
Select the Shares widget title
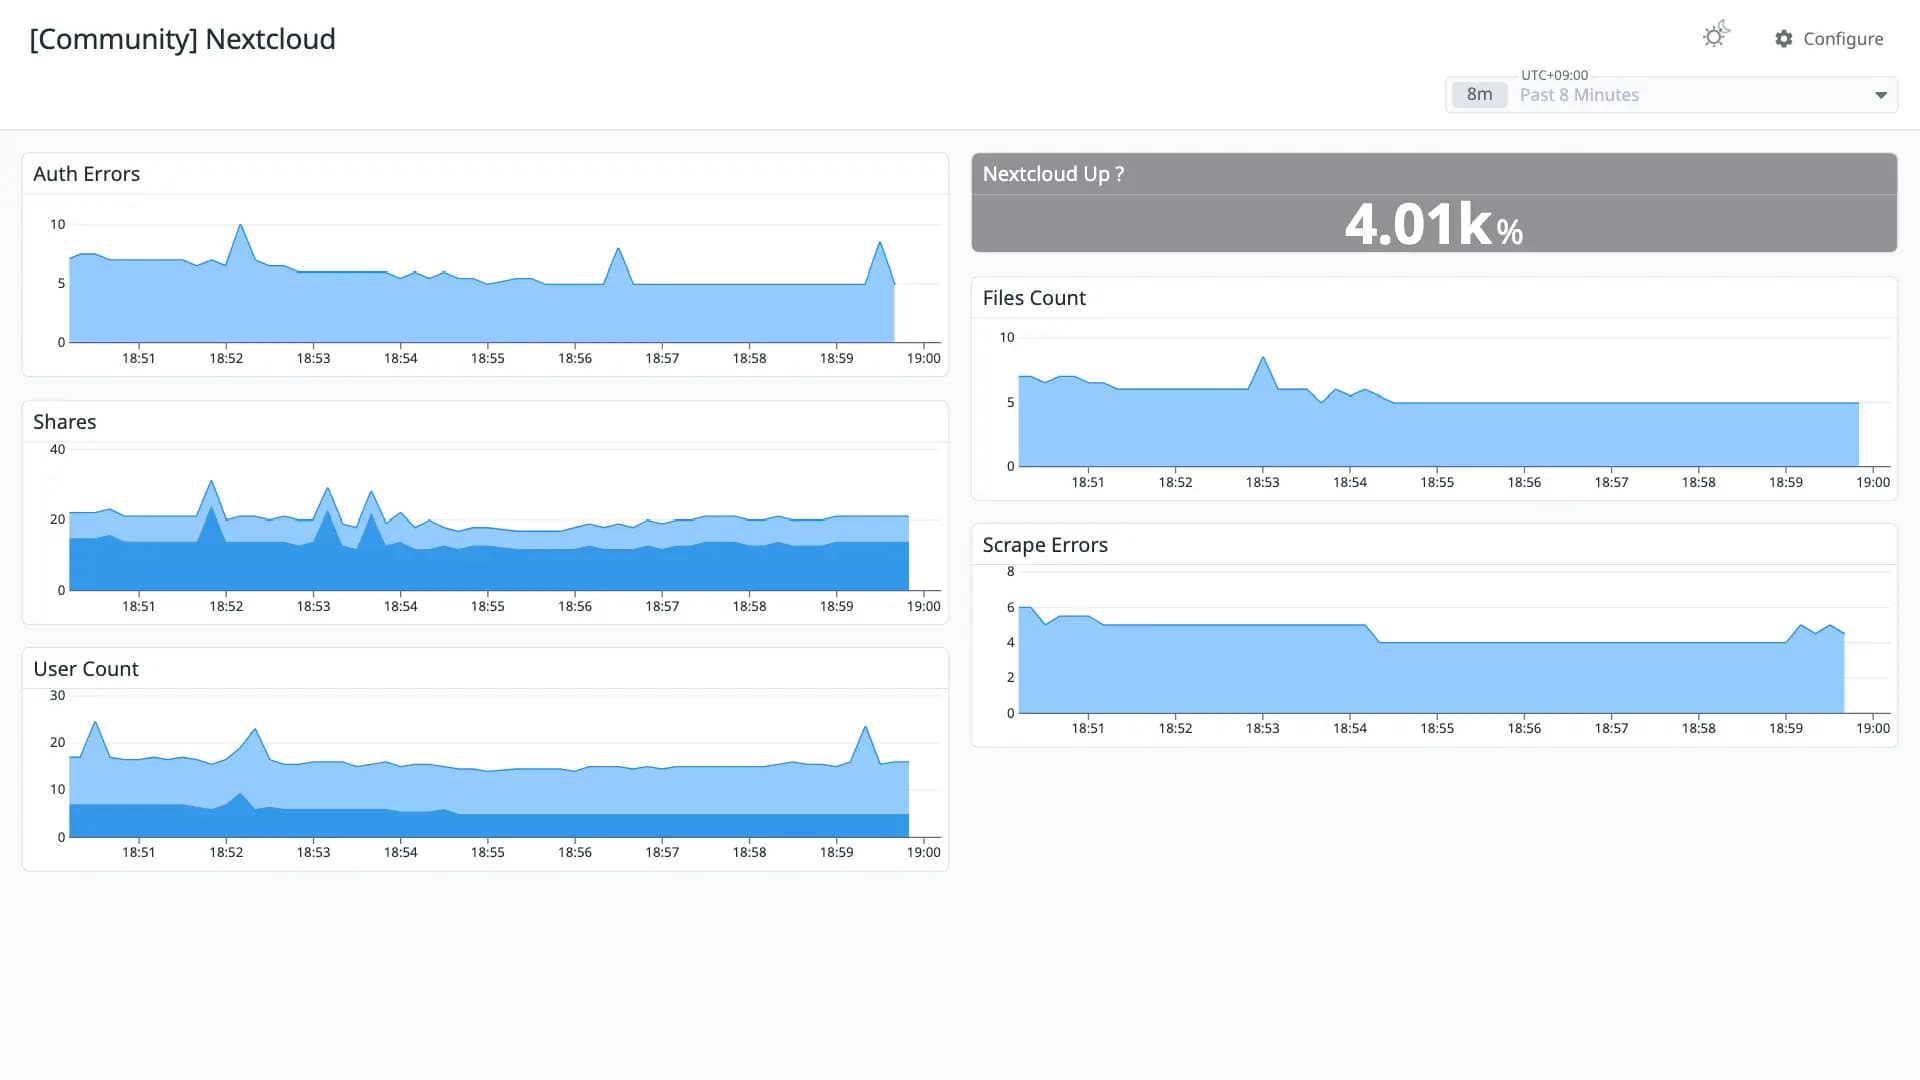65,422
